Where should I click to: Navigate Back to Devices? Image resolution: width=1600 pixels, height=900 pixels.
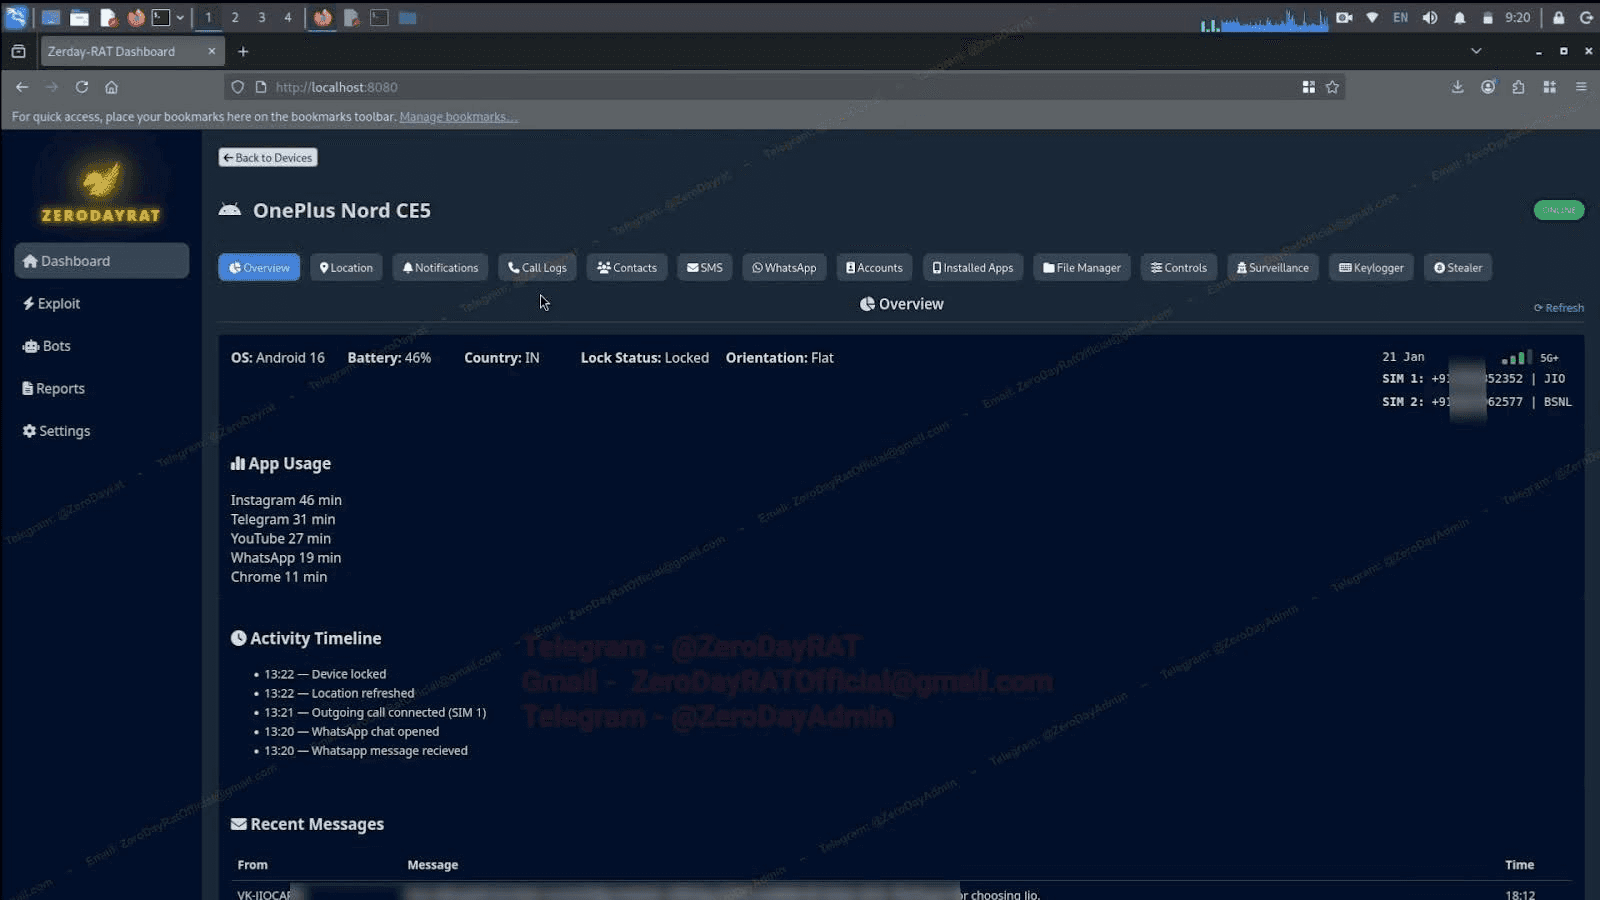pyautogui.click(x=267, y=157)
